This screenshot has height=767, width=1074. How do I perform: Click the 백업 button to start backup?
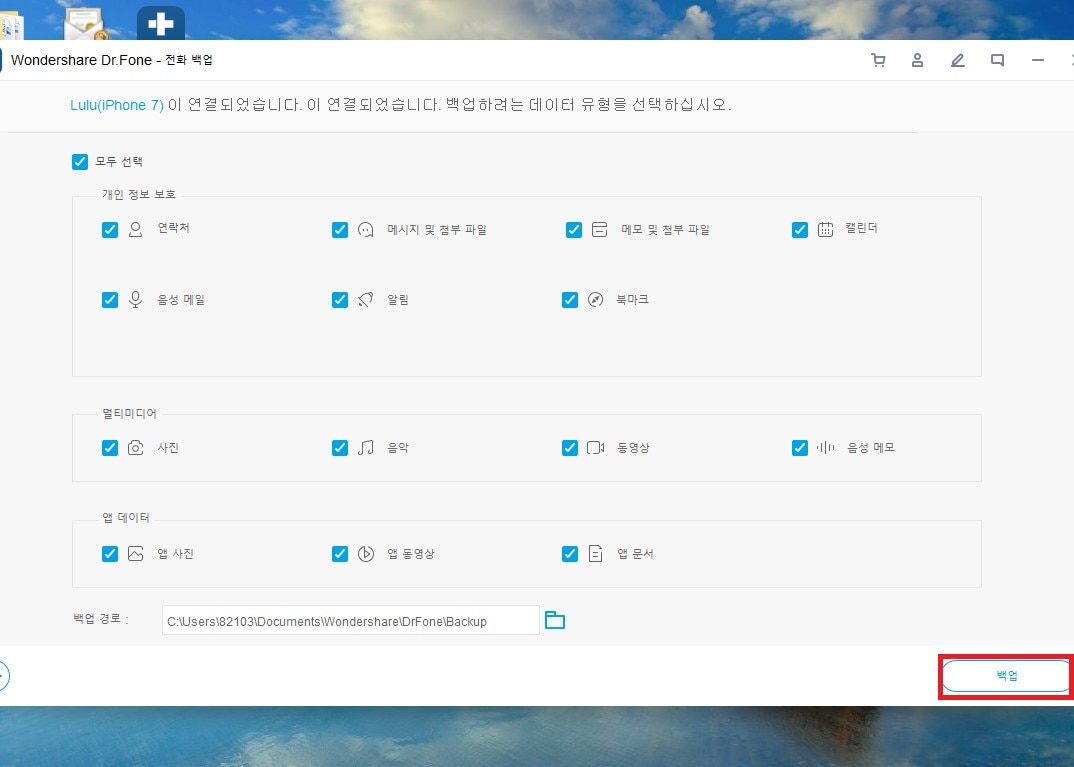(x=1006, y=676)
